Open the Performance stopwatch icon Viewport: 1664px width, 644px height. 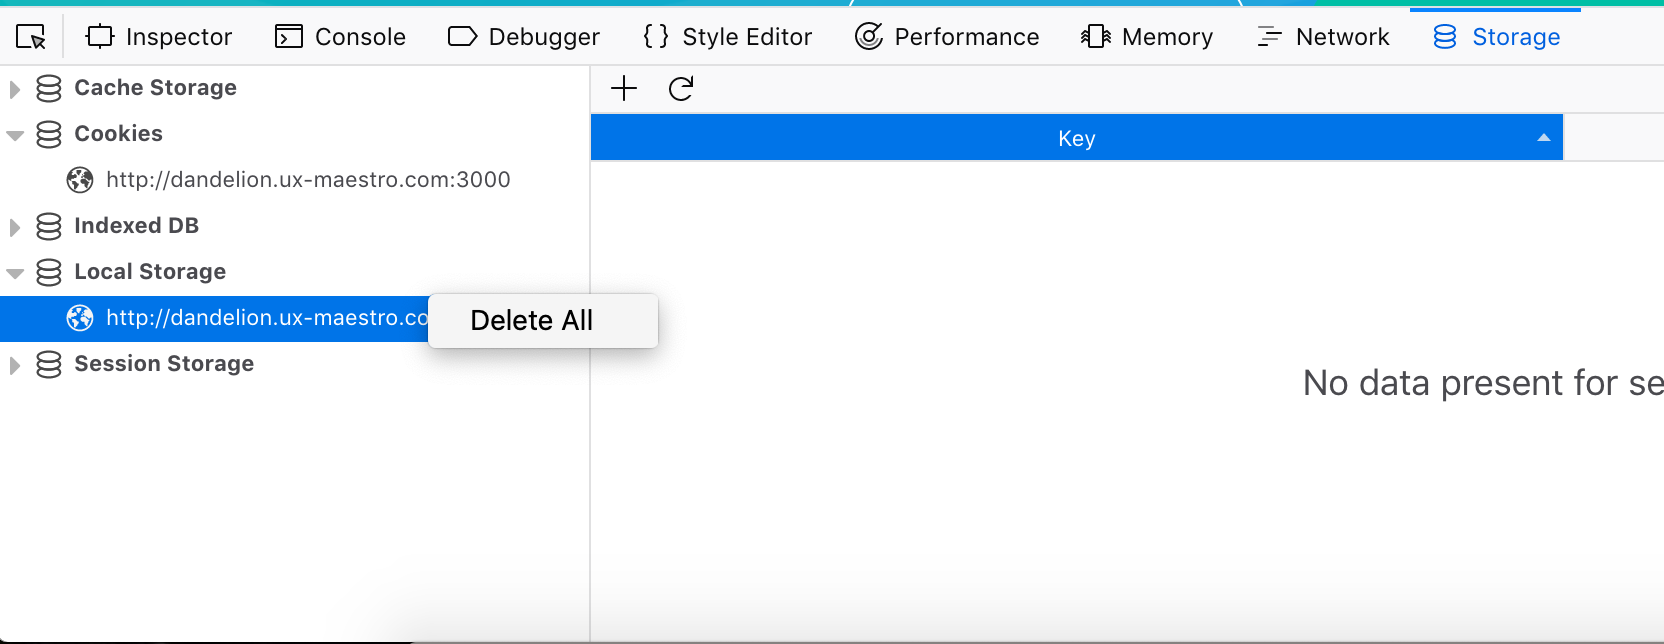[868, 36]
